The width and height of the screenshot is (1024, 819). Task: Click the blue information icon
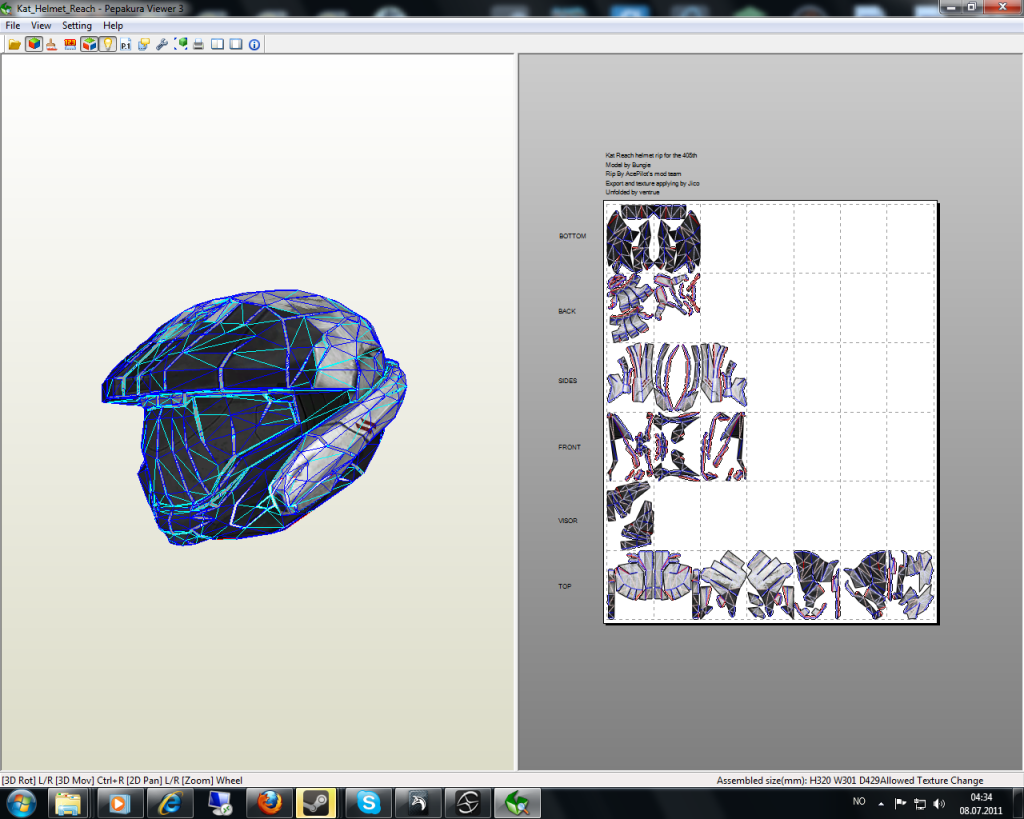(x=254, y=44)
